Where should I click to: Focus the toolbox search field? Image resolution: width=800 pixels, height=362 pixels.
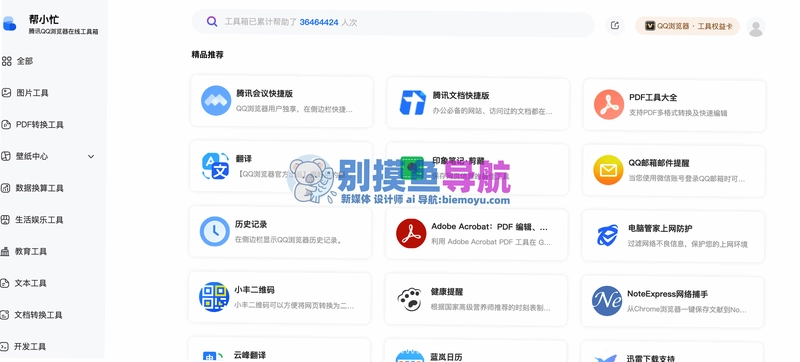coord(393,22)
